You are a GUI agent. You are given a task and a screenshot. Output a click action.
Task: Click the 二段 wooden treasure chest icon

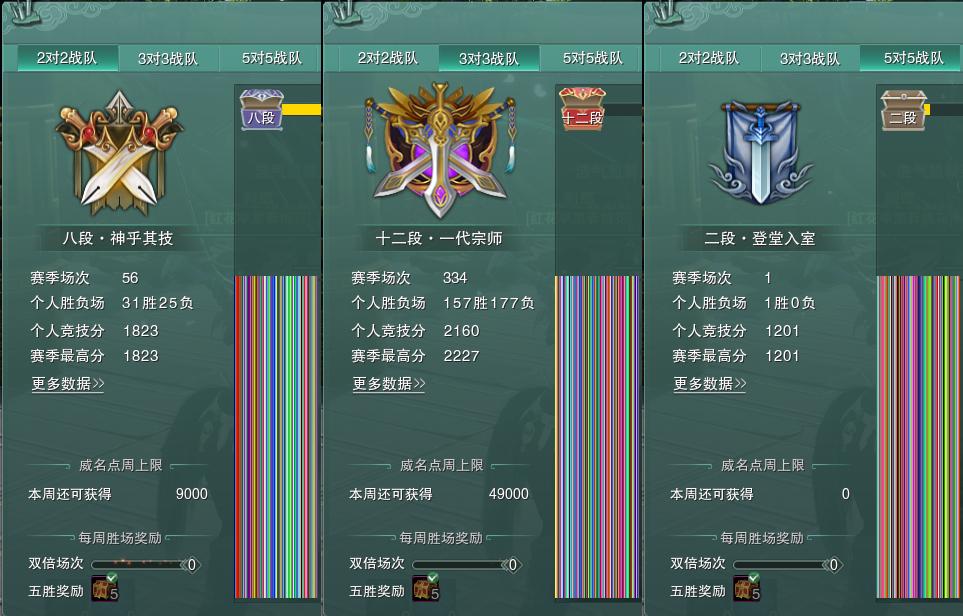coord(903,110)
